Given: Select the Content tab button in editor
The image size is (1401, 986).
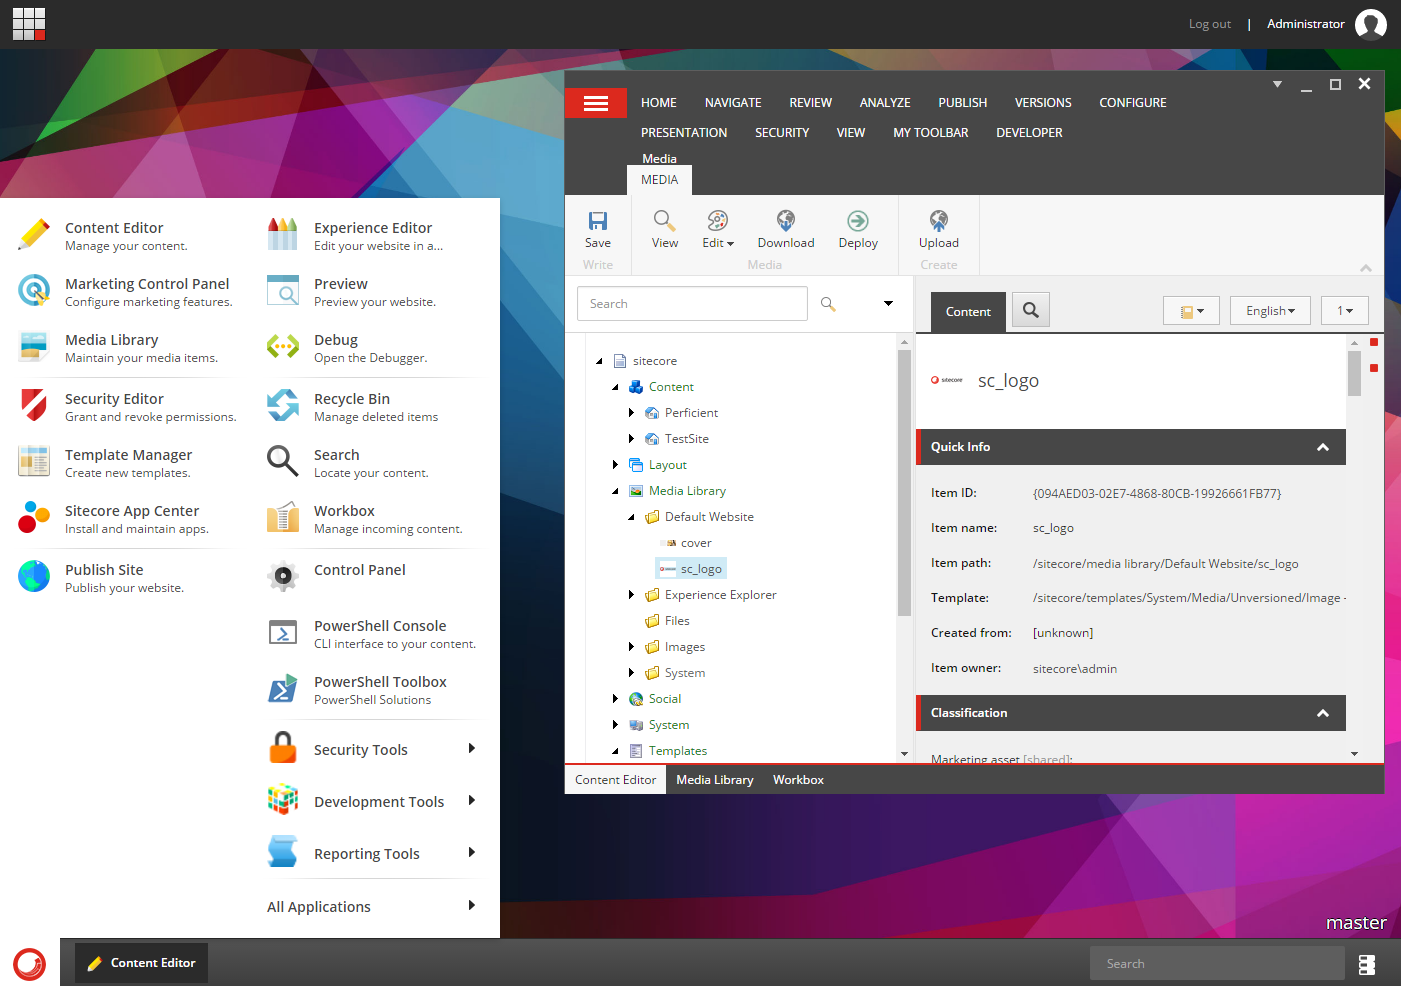Looking at the screenshot, I should click(x=968, y=312).
